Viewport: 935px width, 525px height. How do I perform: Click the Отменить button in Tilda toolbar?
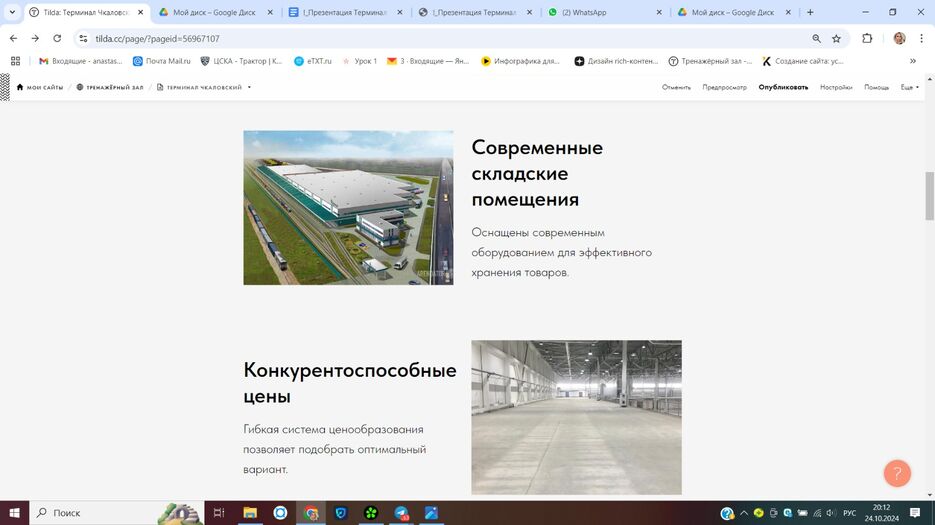(676, 87)
